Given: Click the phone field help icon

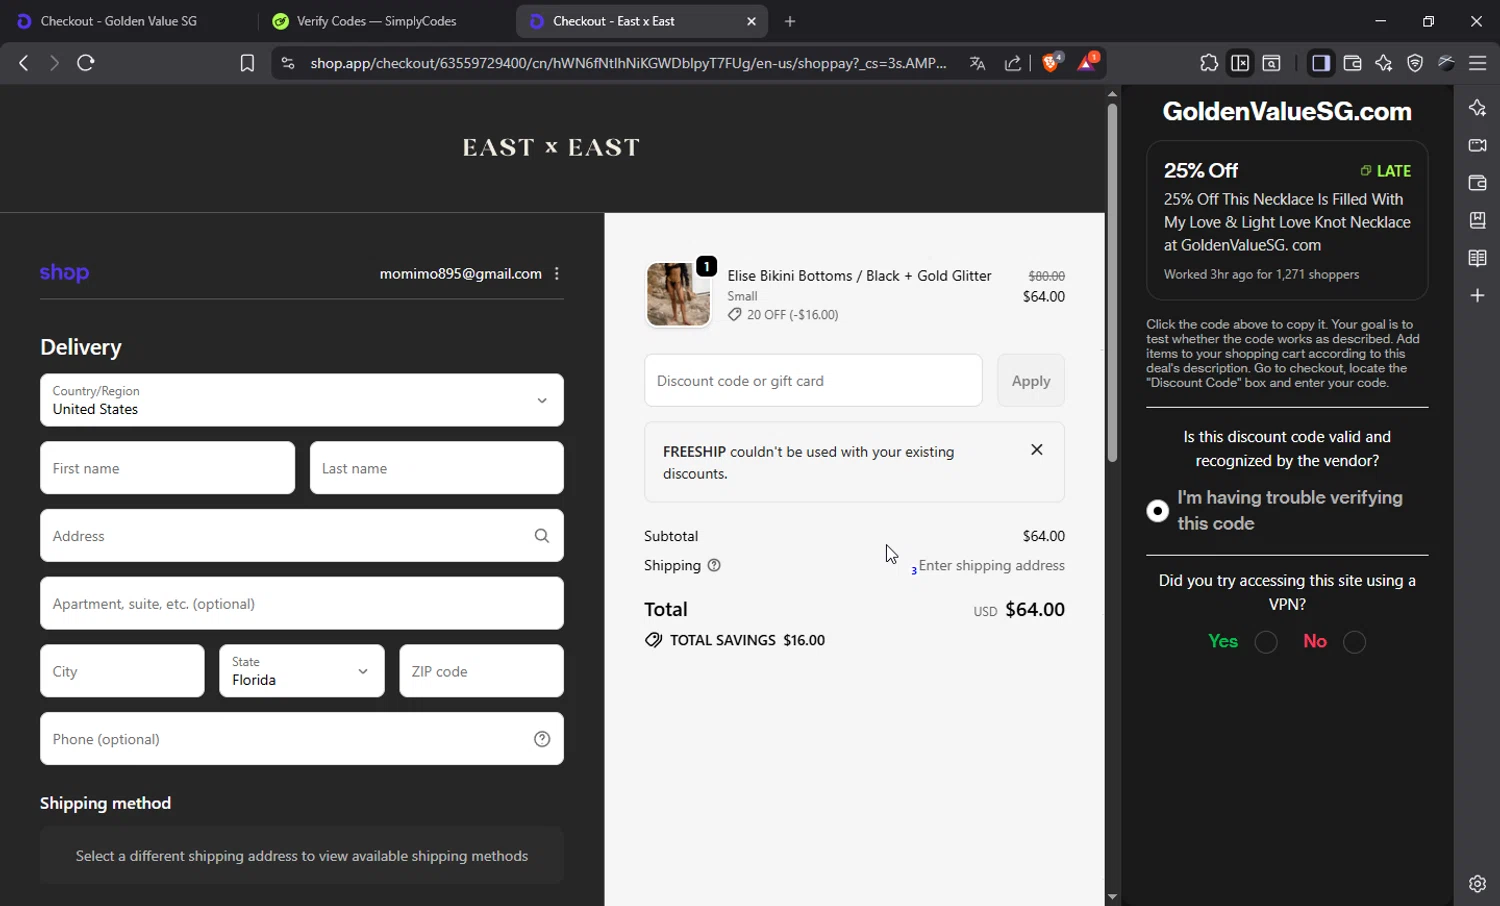Looking at the screenshot, I should coord(542,739).
